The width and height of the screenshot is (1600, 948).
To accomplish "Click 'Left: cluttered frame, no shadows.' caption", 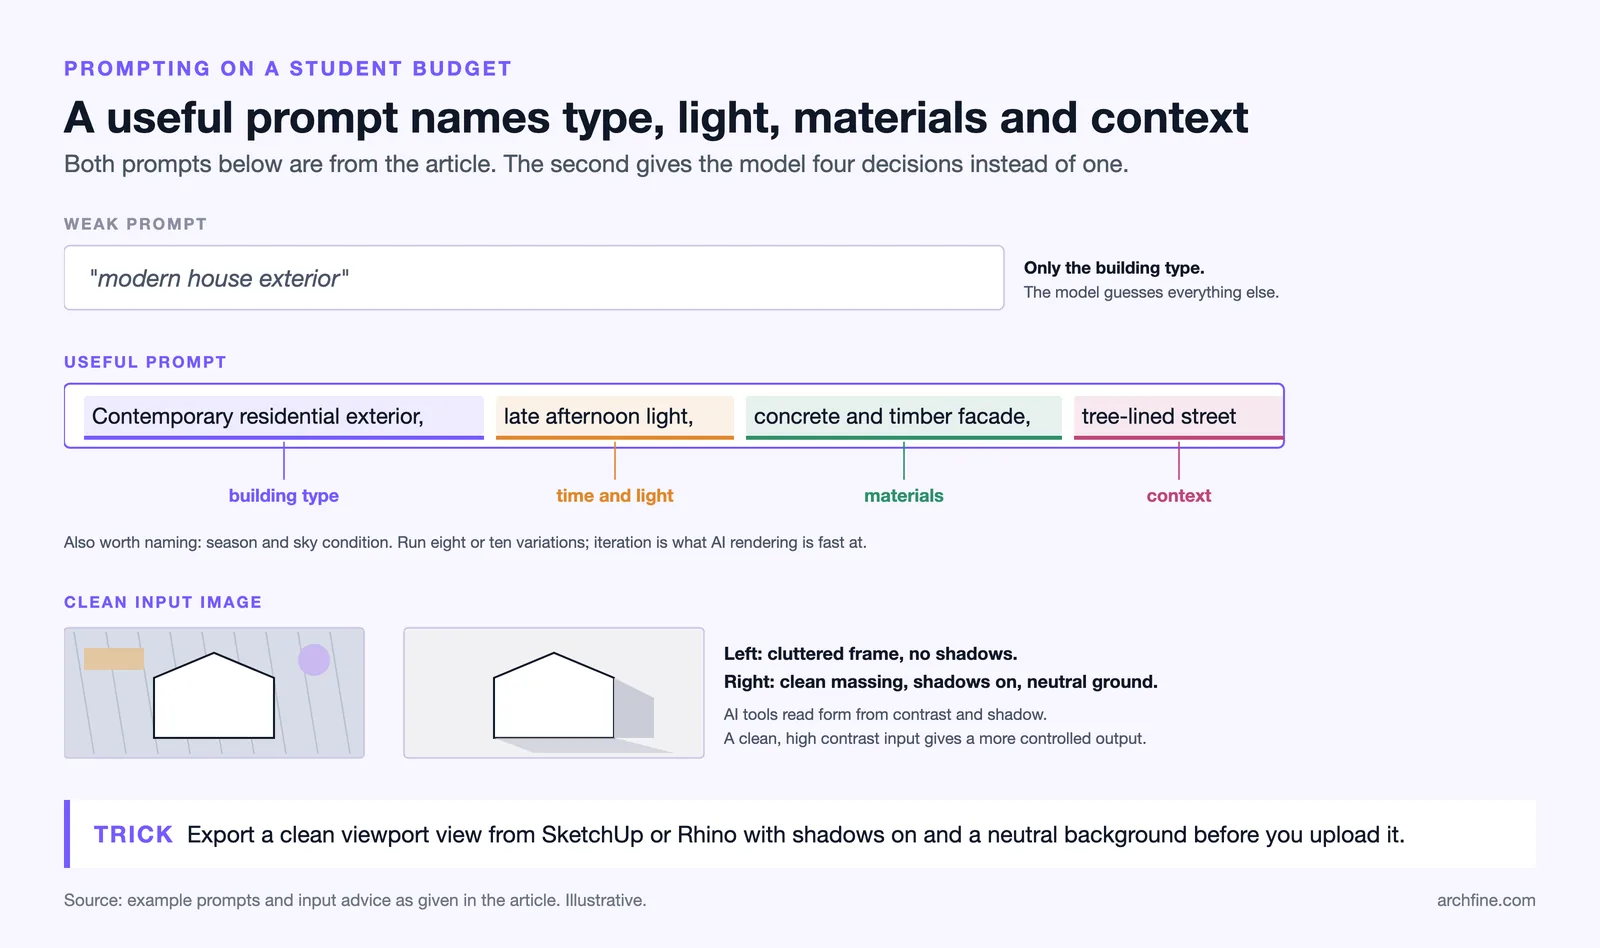I will (x=870, y=654).
